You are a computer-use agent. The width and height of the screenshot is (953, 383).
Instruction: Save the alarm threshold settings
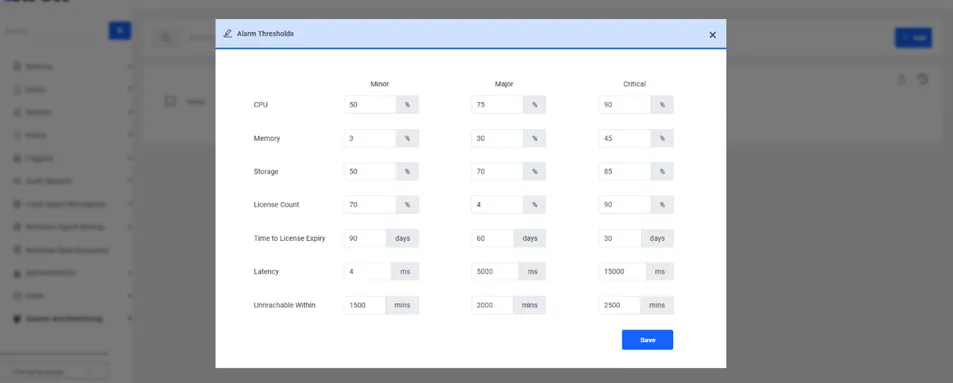[647, 340]
